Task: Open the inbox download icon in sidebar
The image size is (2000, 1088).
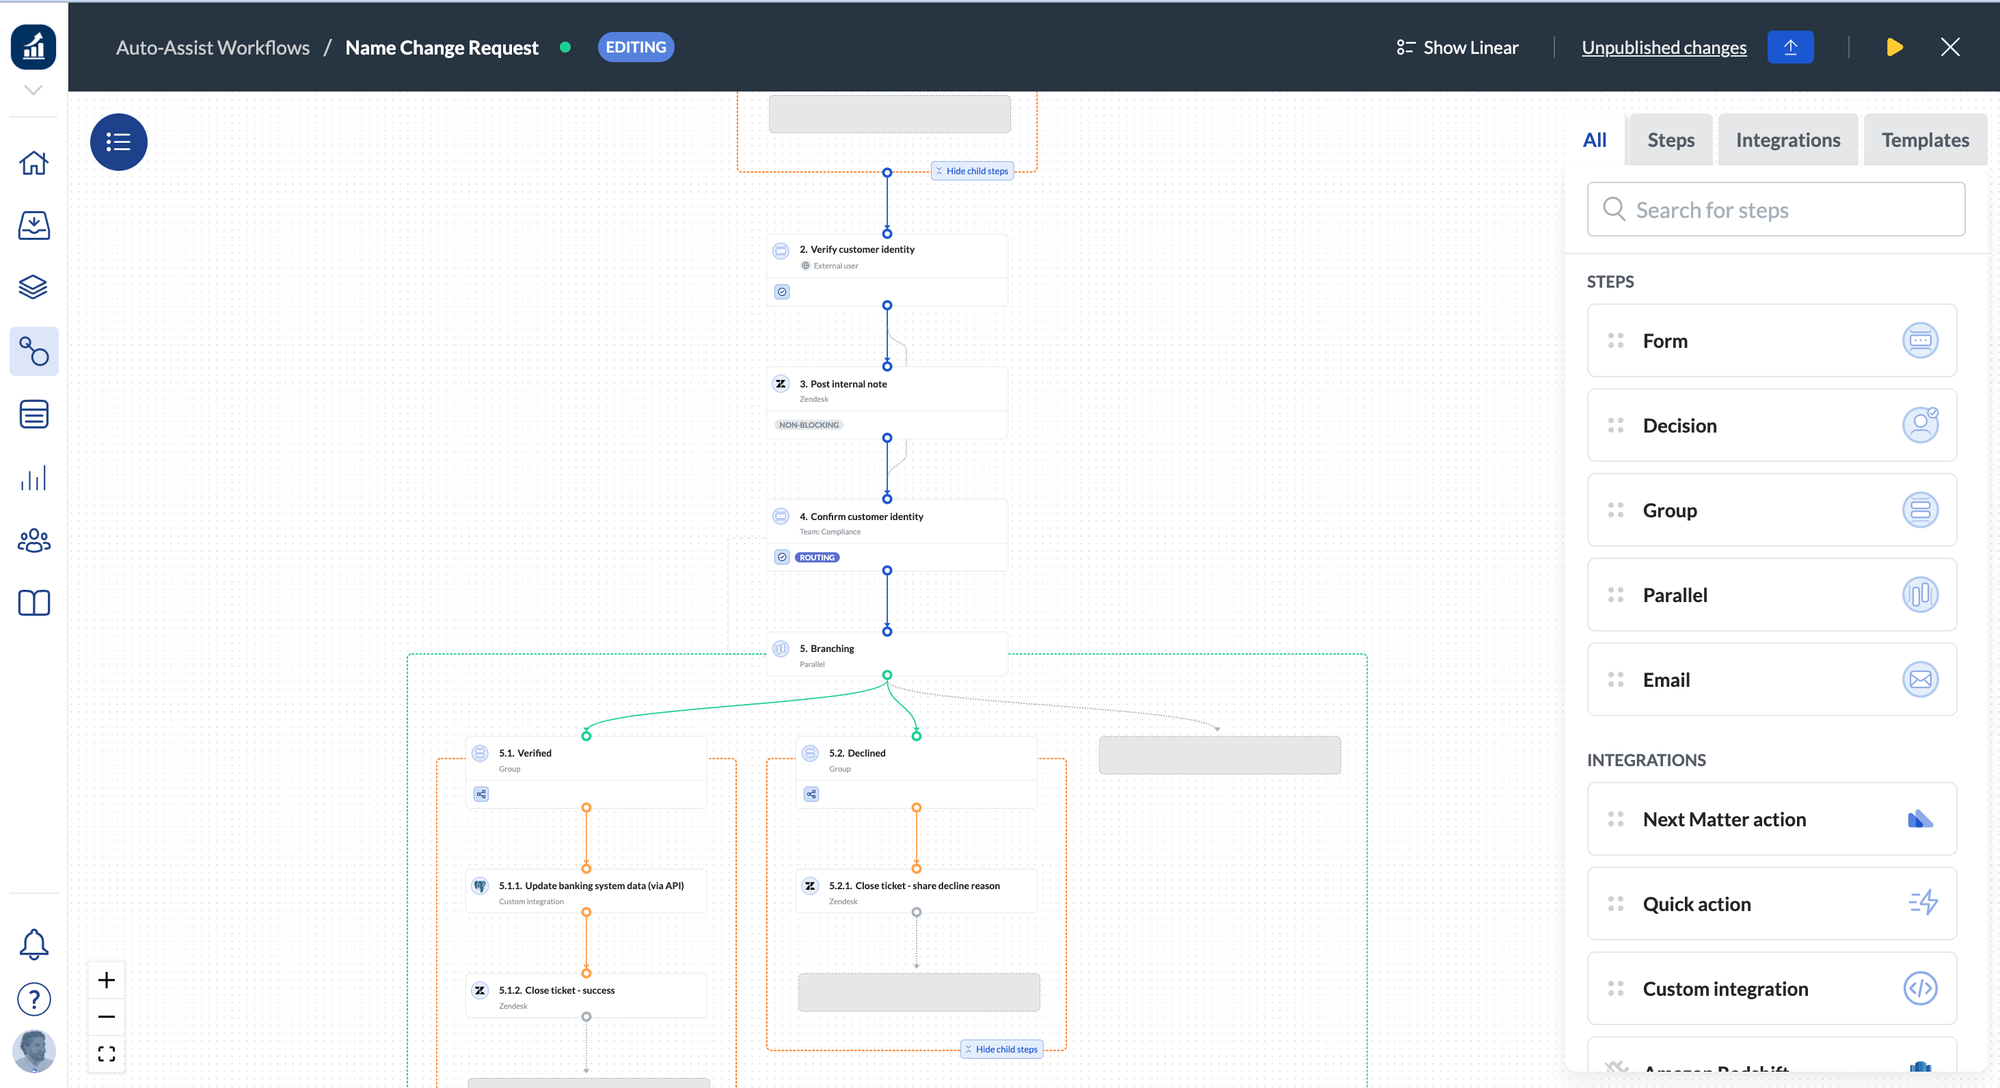Action: (x=34, y=225)
